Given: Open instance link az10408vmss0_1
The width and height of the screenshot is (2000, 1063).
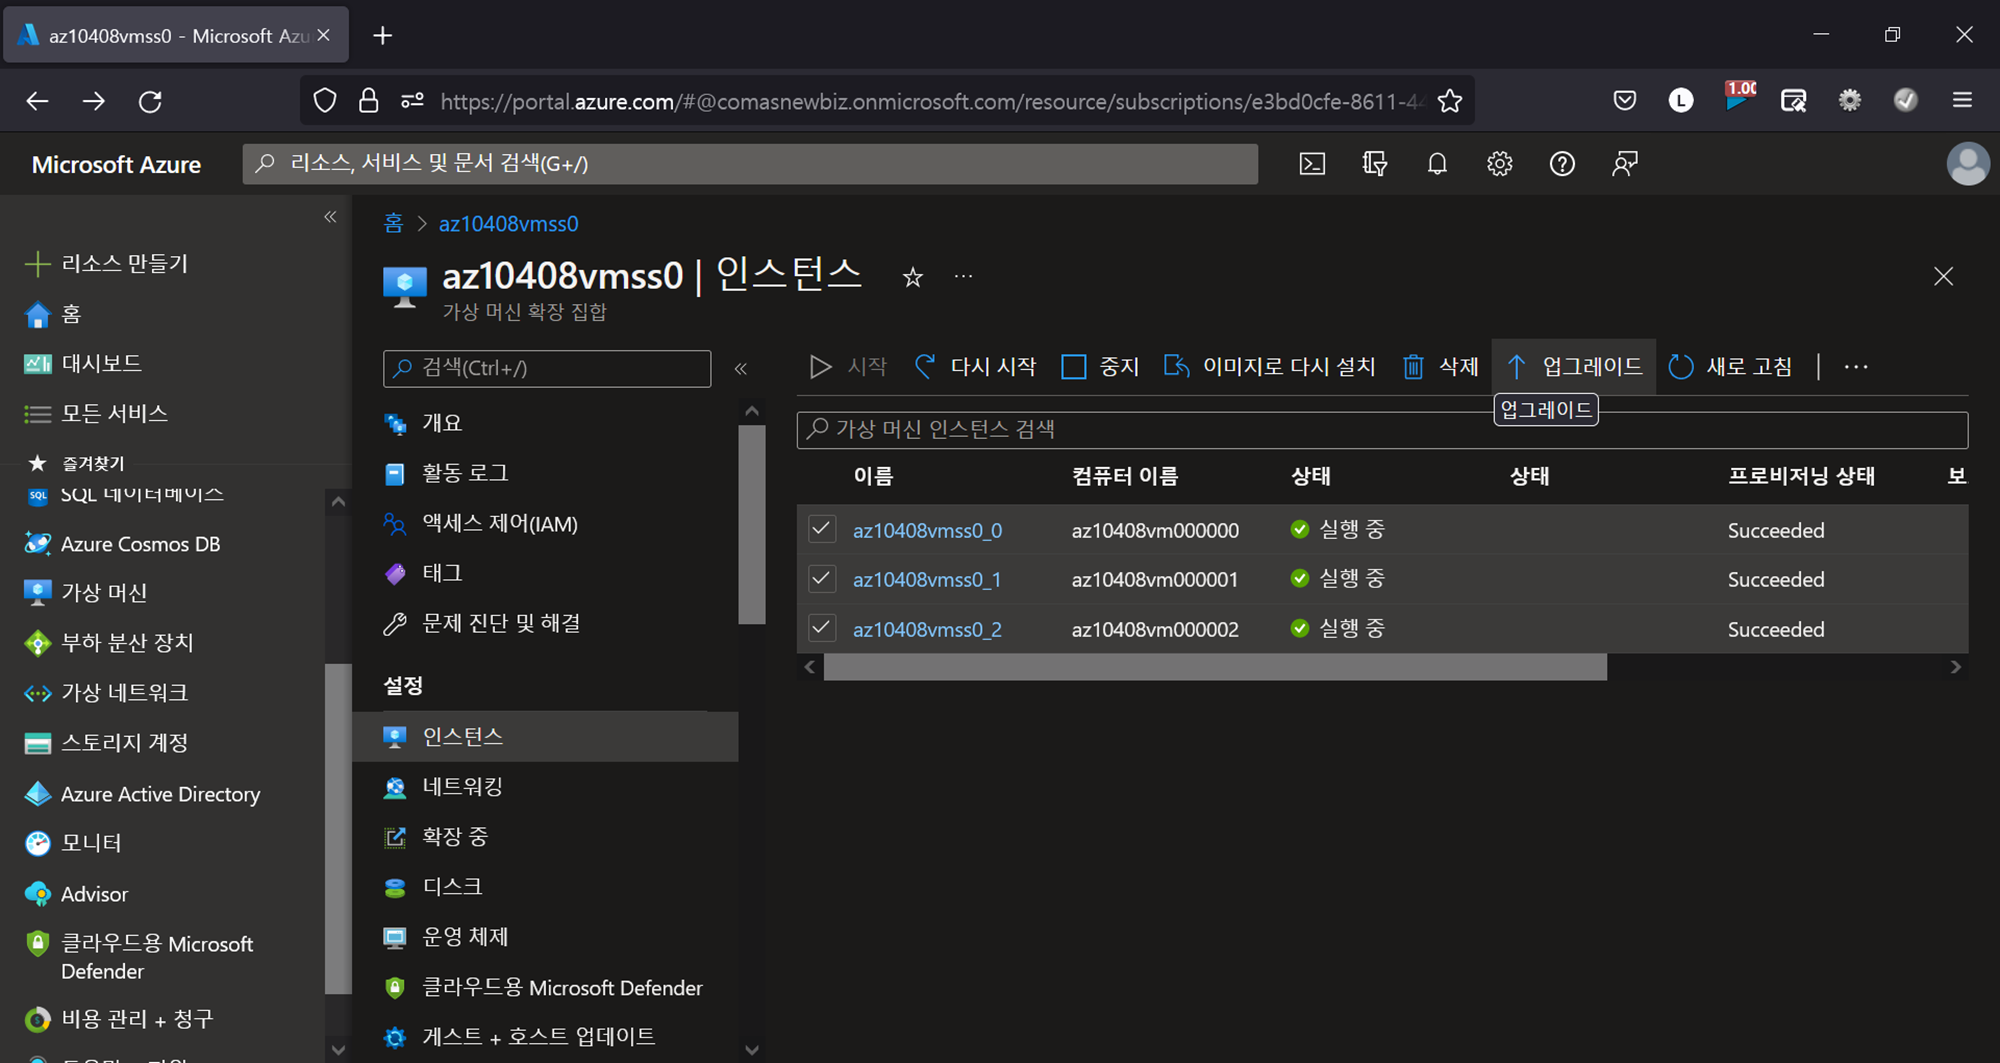Looking at the screenshot, I should coord(927,580).
